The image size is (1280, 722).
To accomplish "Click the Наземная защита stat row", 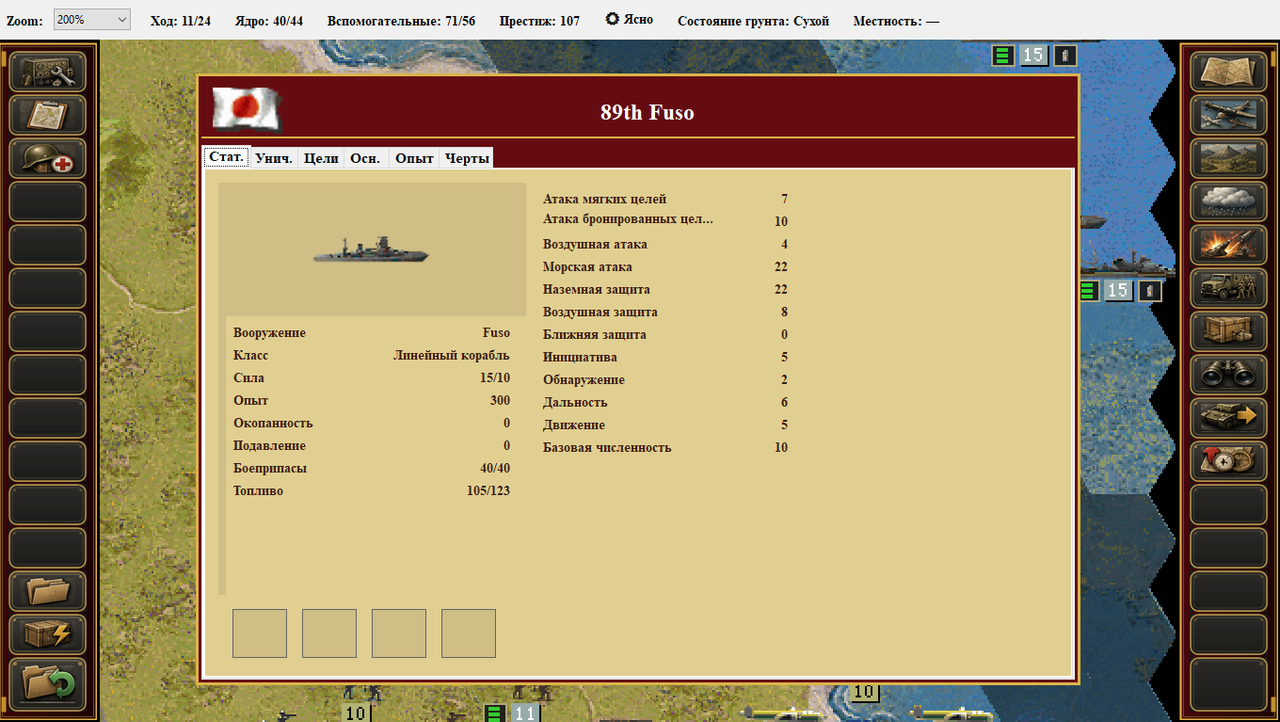I will click(665, 289).
